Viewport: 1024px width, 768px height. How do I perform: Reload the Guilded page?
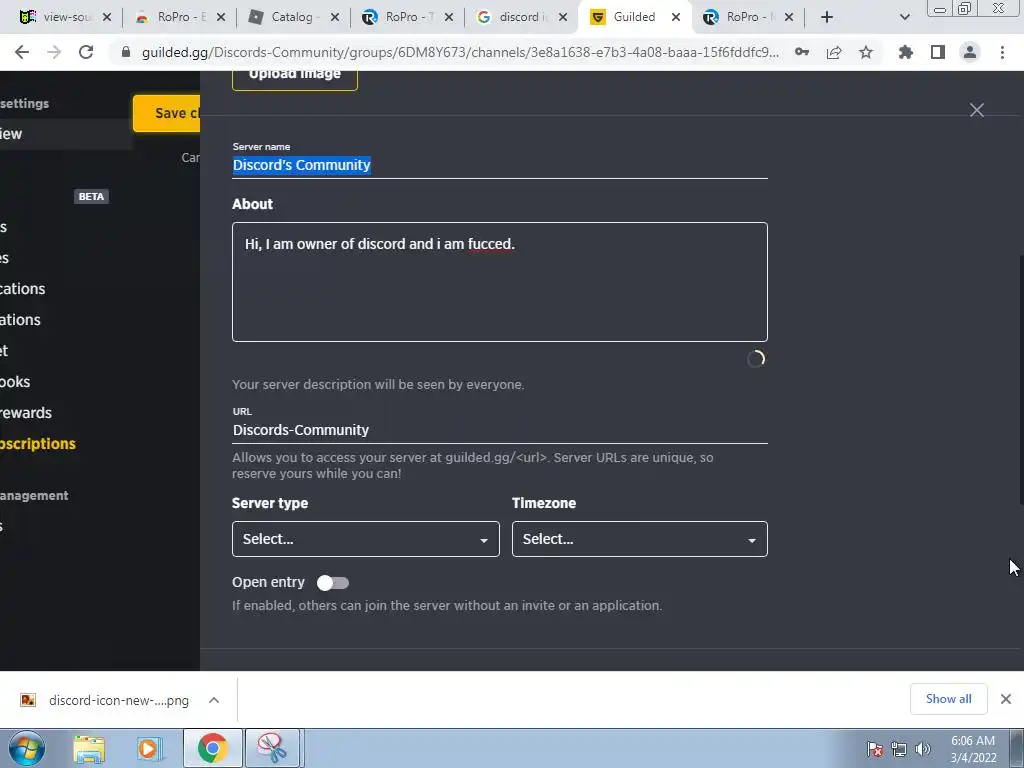(x=86, y=52)
